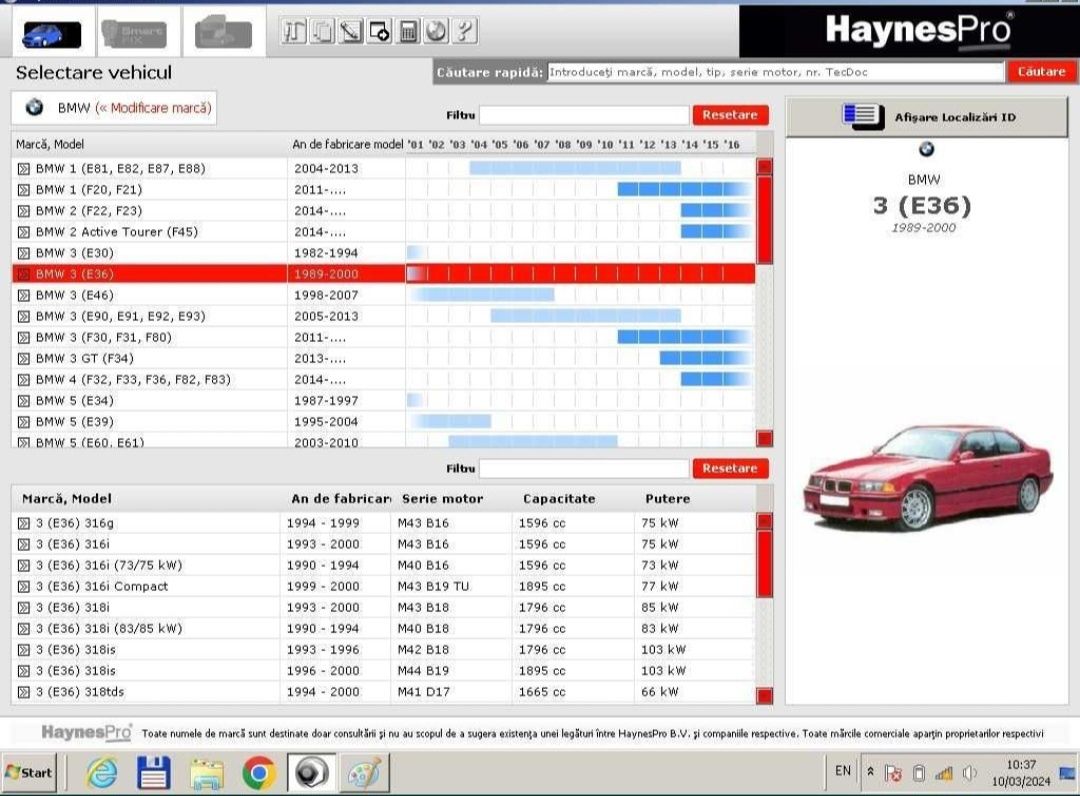Image resolution: width=1080 pixels, height=796 pixels.
Task: Click the Putere column header
Action: tap(667, 499)
